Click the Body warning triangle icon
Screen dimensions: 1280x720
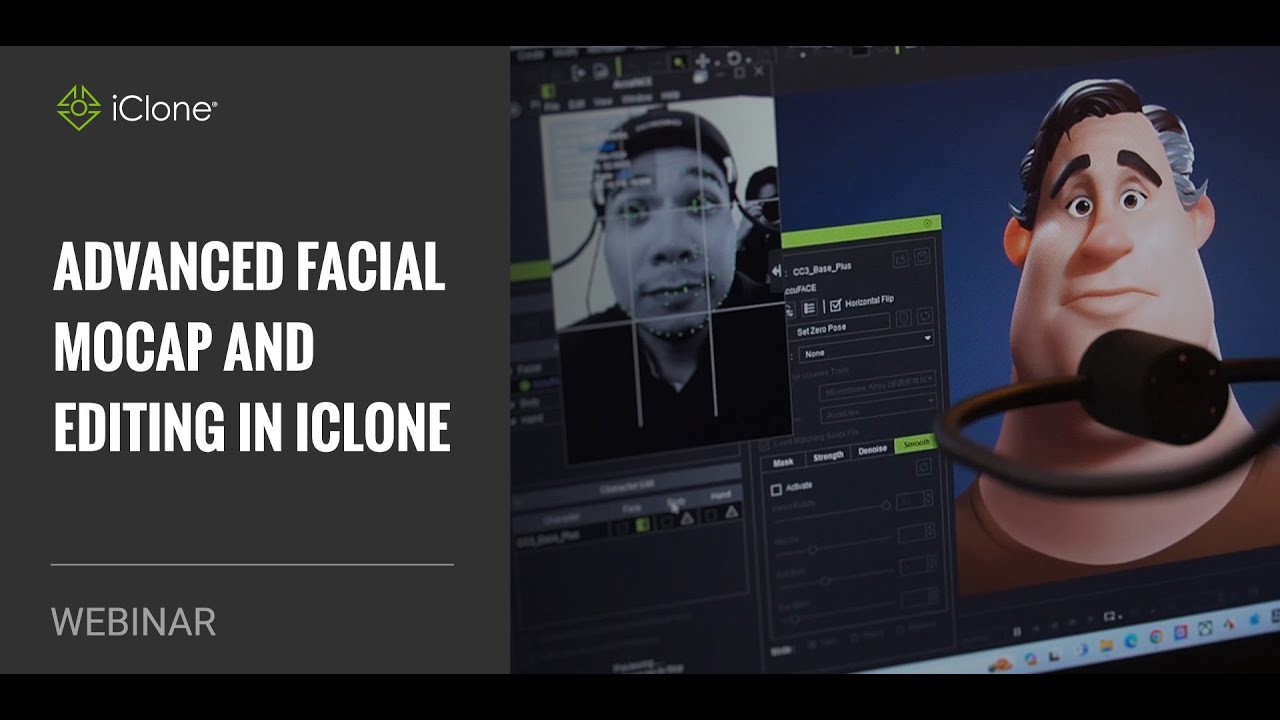[x=687, y=518]
